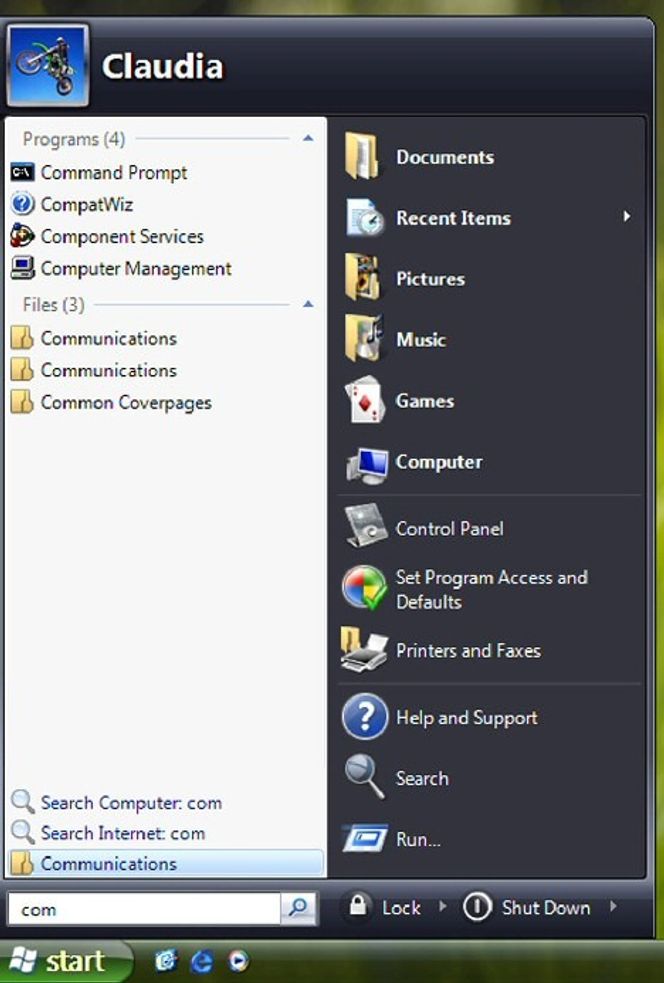Open Printers and Faxes icon
664x983 pixels.
364,649
